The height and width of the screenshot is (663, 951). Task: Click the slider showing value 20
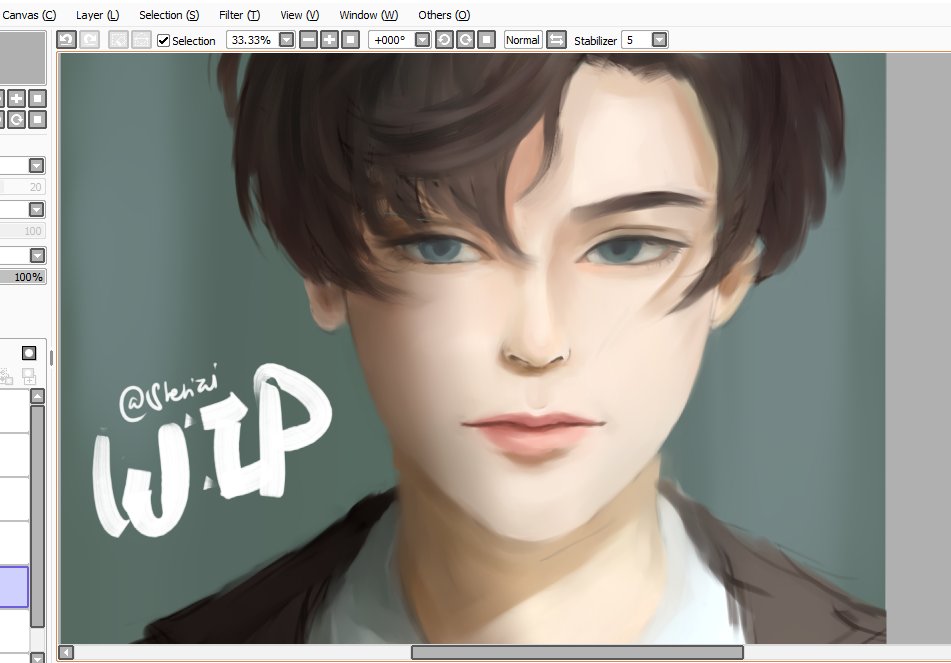[x=22, y=187]
